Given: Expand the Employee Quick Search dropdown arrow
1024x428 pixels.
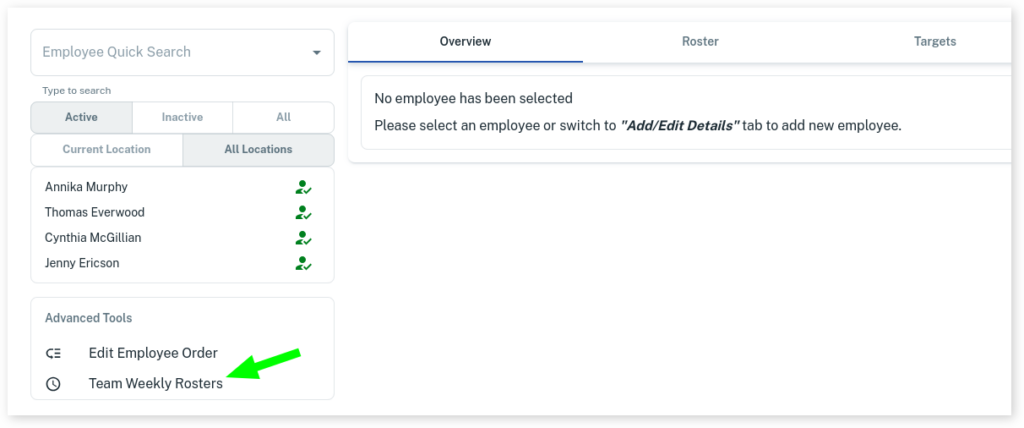Looking at the screenshot, I should (x=316, y=53).
